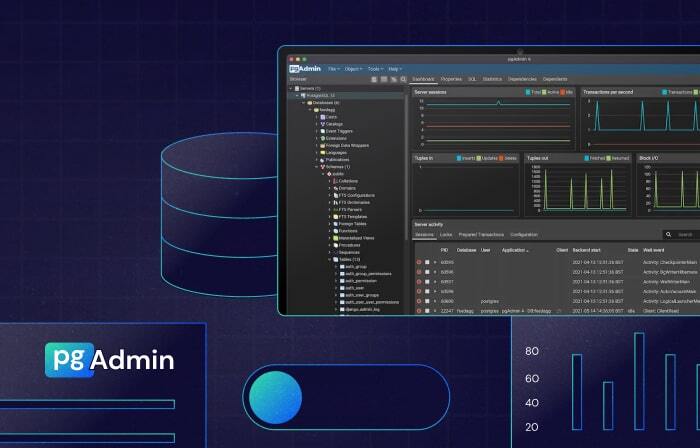Switch to the Properties tab
The width and height of the screenshot is (700, 448).
point(451,79)
